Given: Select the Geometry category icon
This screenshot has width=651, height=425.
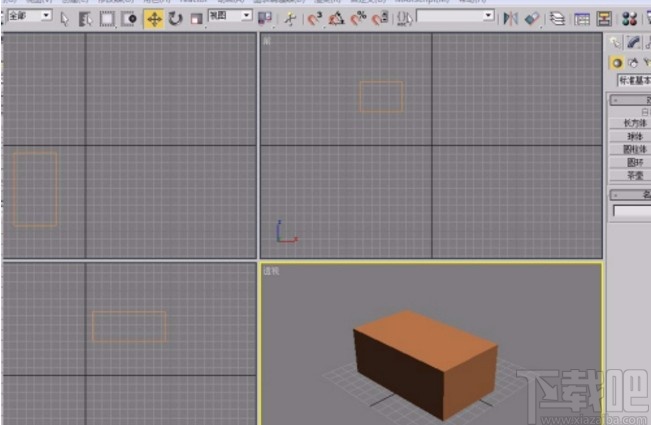Looking at the screenshot, I should coord(617,63).
